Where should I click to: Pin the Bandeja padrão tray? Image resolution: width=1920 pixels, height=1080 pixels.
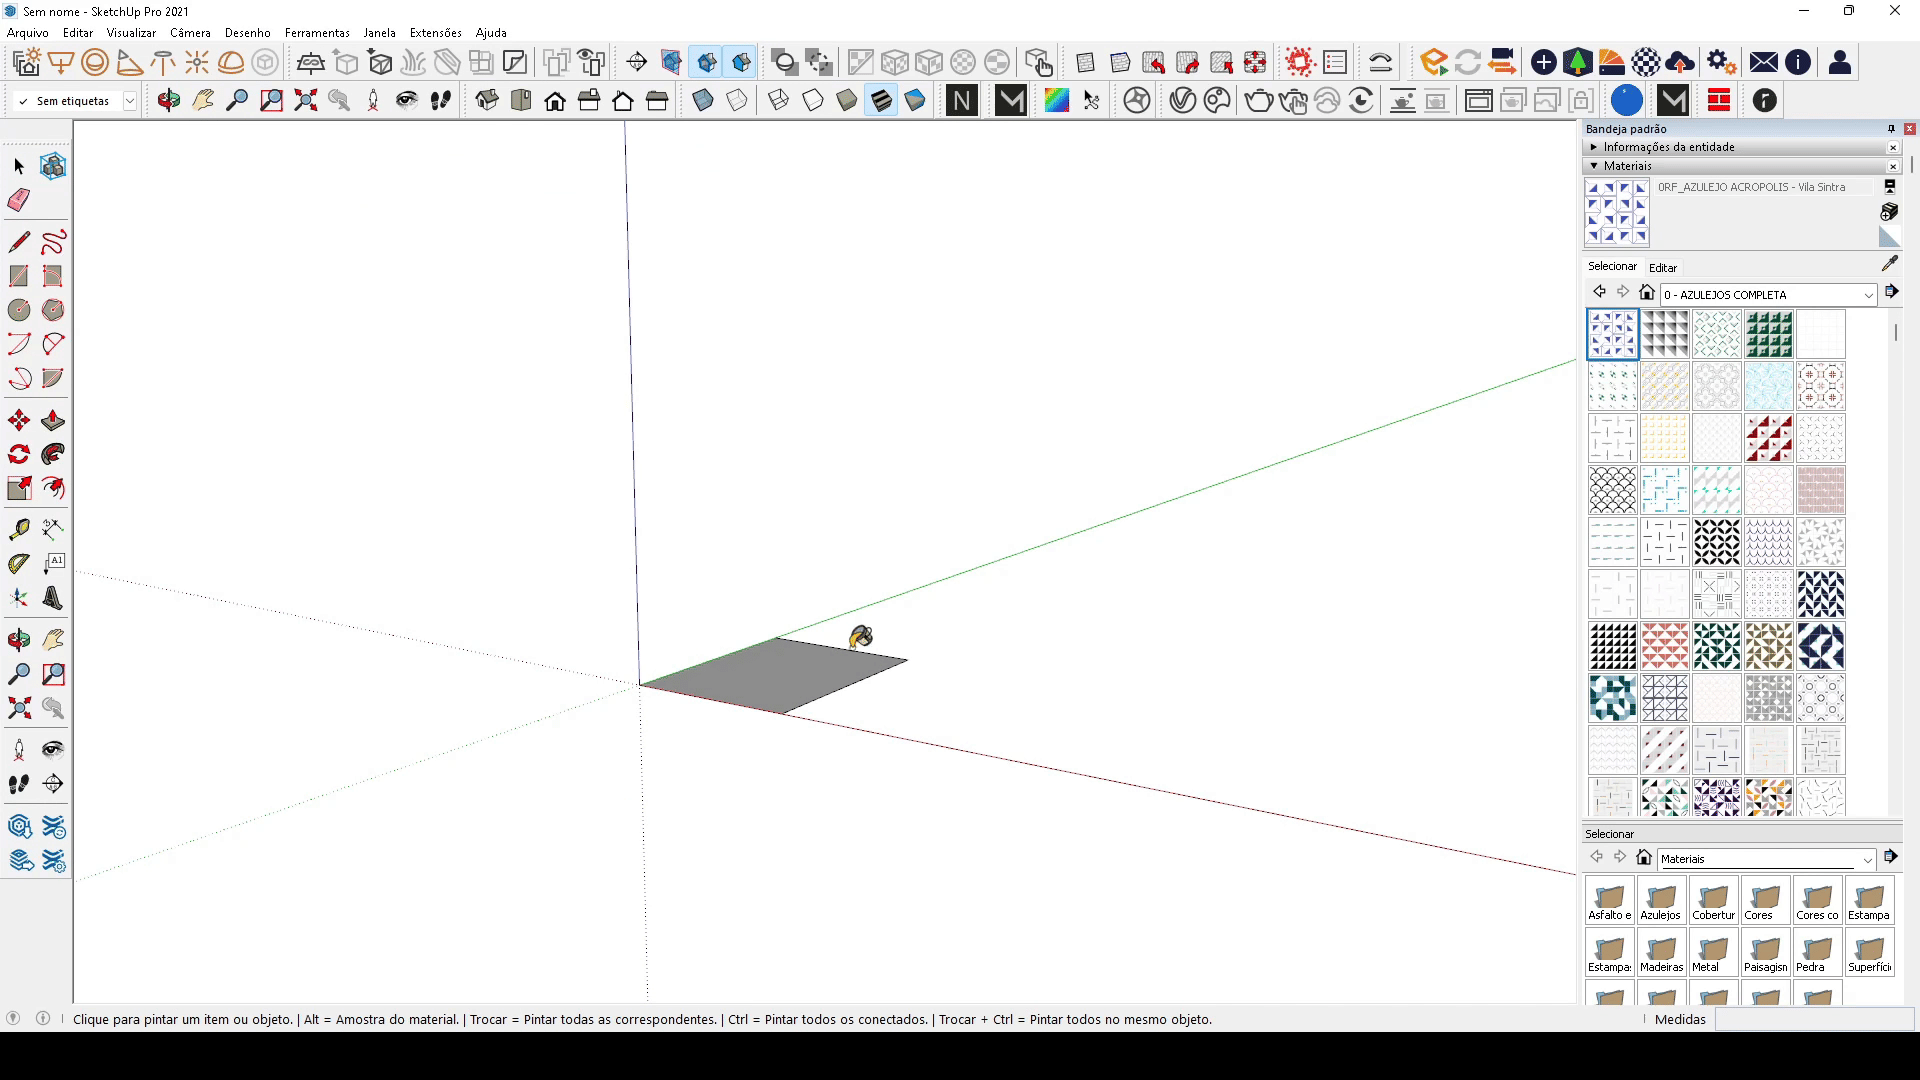(1891, 129)
